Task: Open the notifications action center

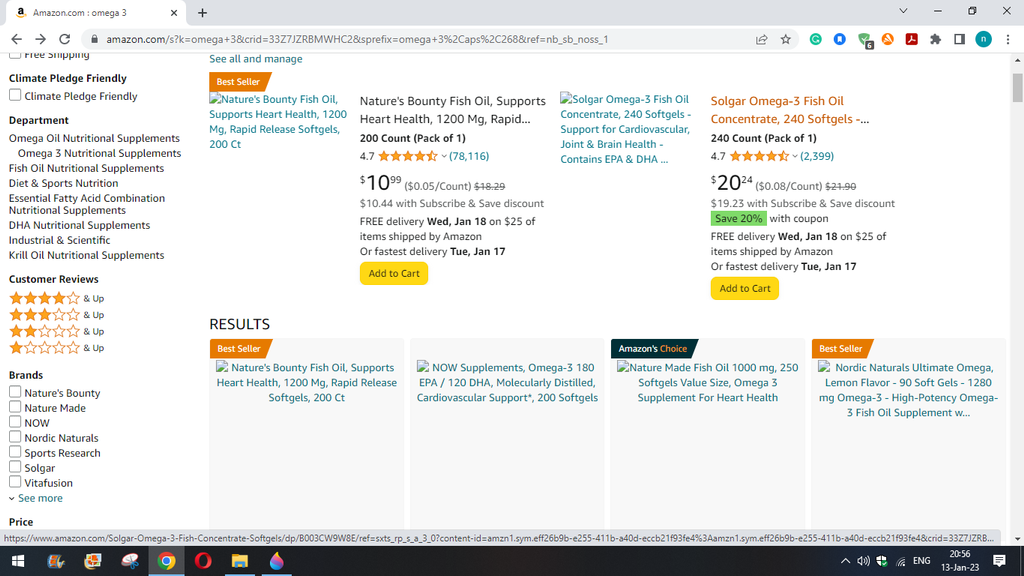Action: click(x=999, y=561)
